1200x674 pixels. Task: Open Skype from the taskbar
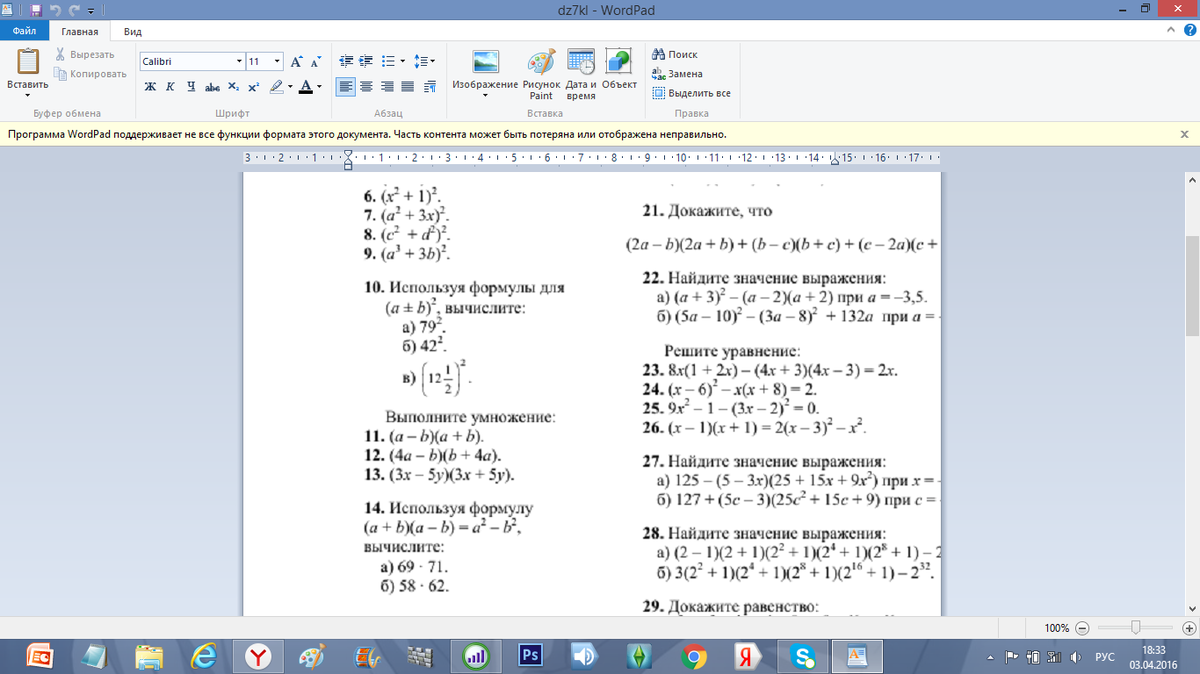(x=801, y=656)
